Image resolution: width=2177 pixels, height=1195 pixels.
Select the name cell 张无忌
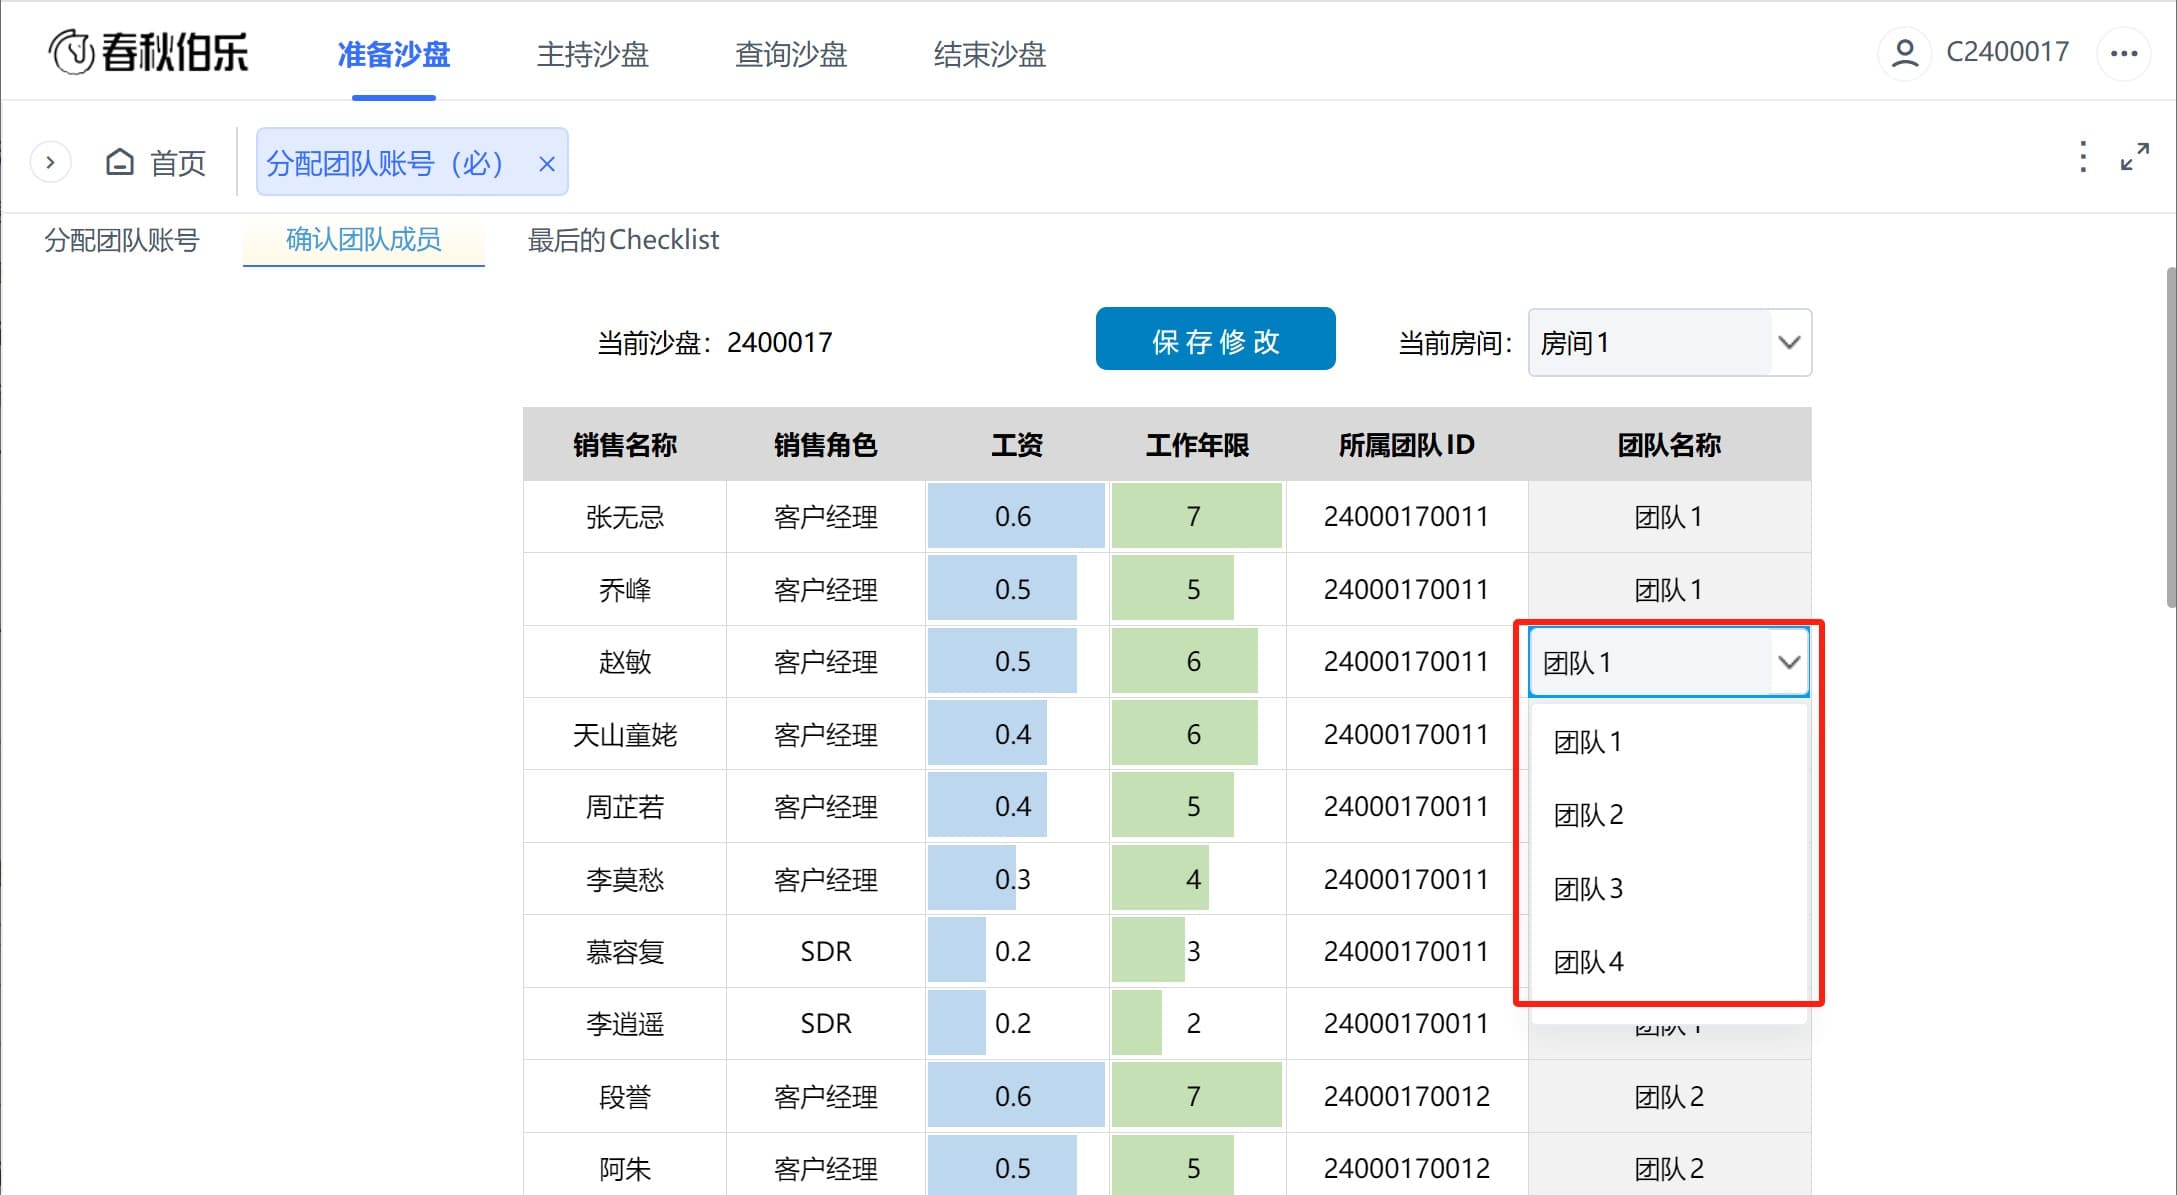click(625, 517)
